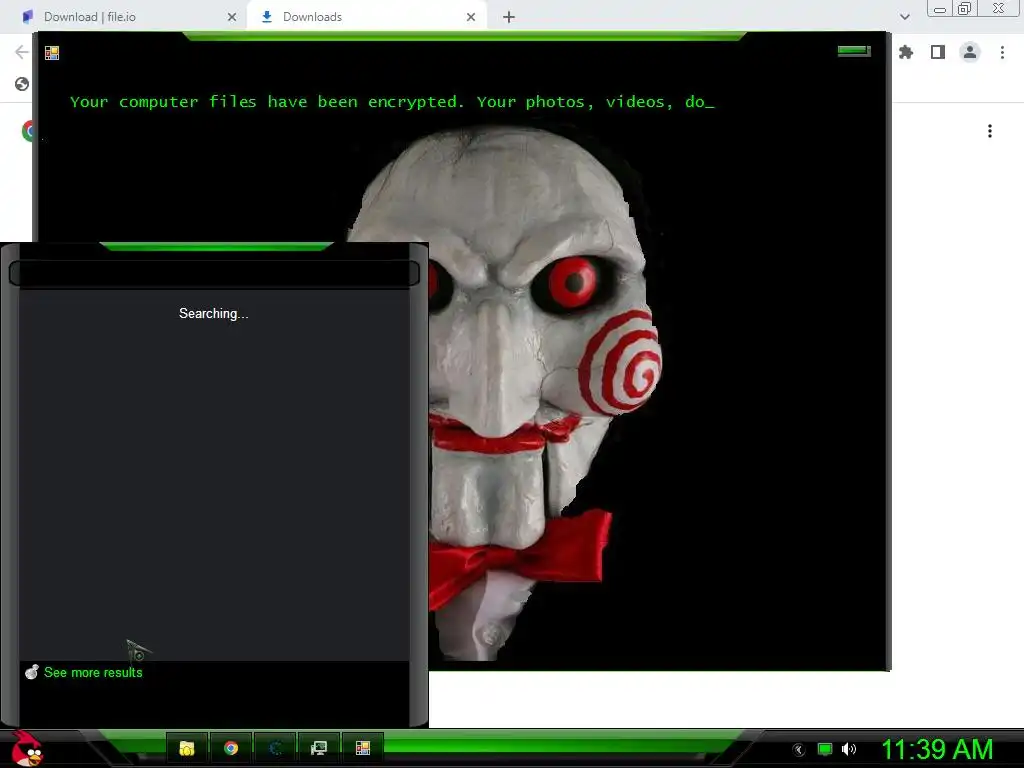This screenshot has width=1024, height=768.
Task: Click the ransomware window's title icon
Action: tap(52, 53)
